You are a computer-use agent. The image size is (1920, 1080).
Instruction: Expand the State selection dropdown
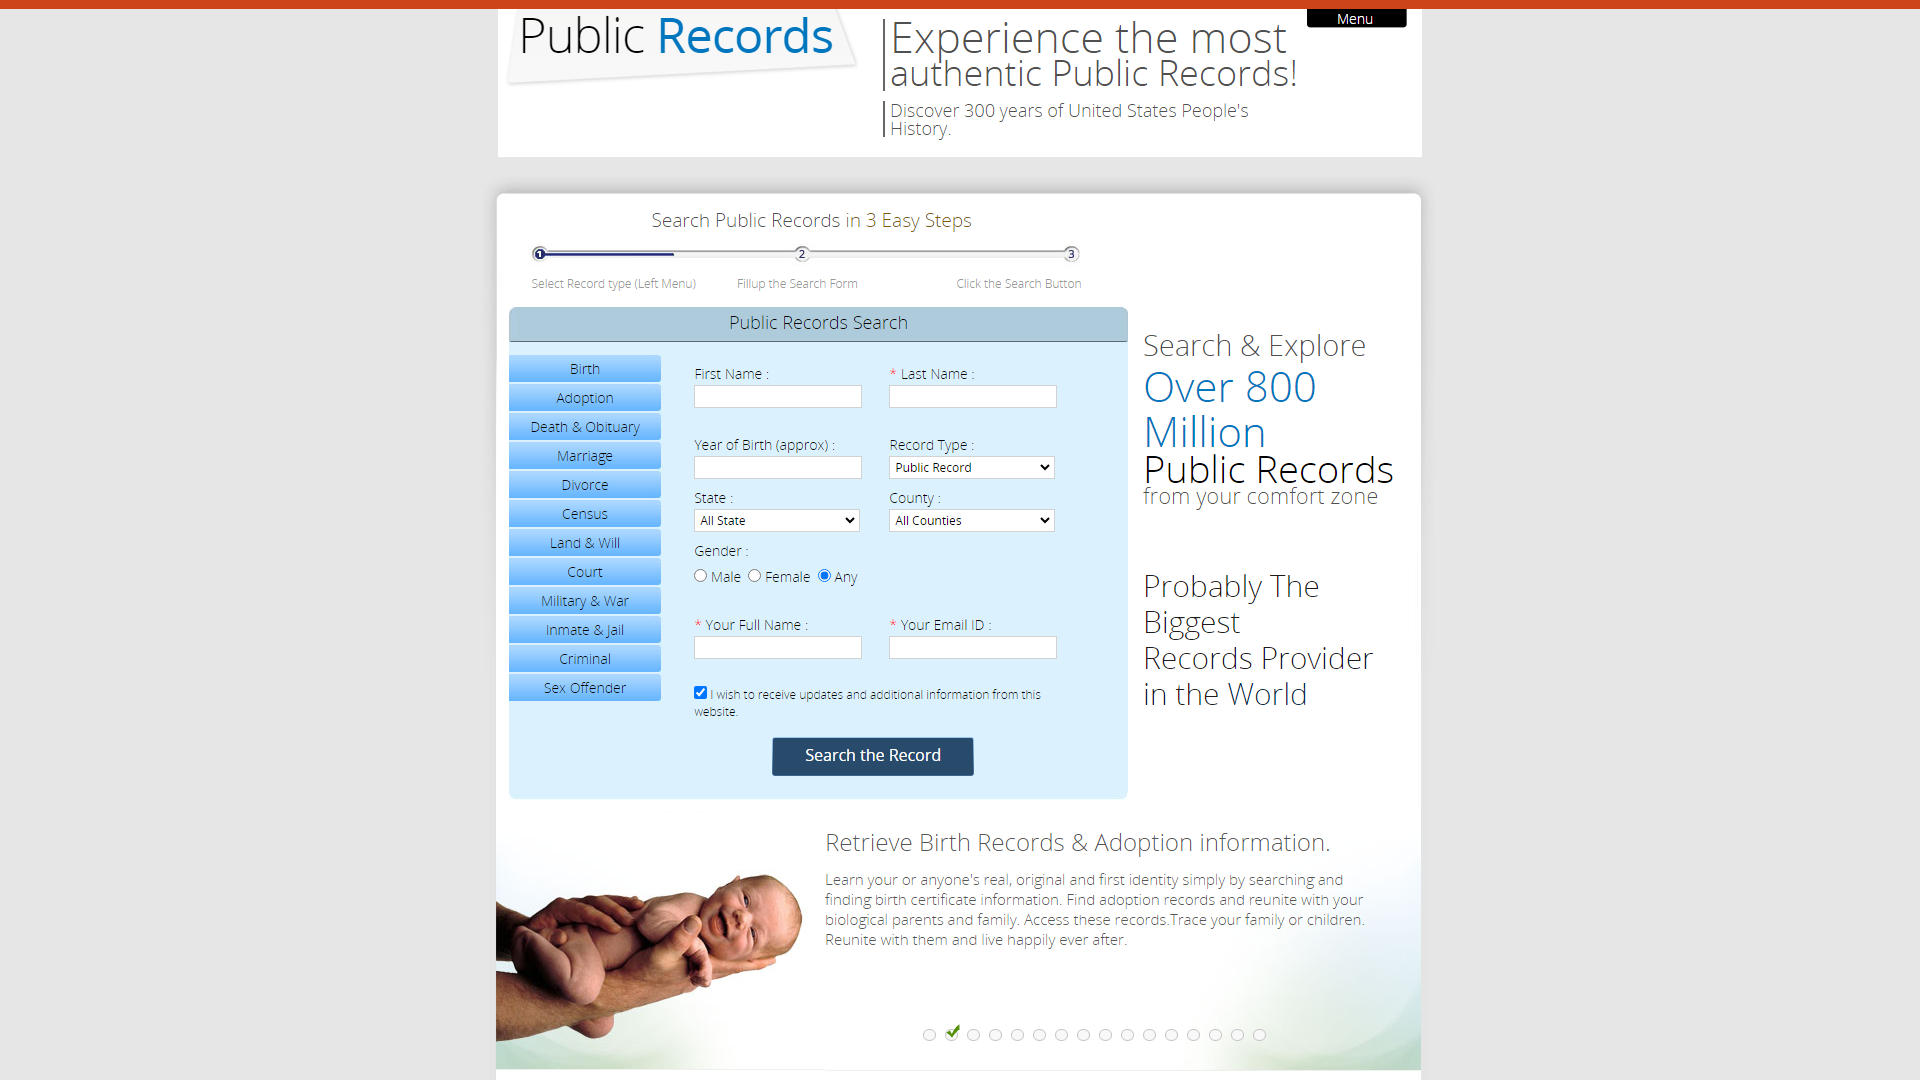point(777,520)
